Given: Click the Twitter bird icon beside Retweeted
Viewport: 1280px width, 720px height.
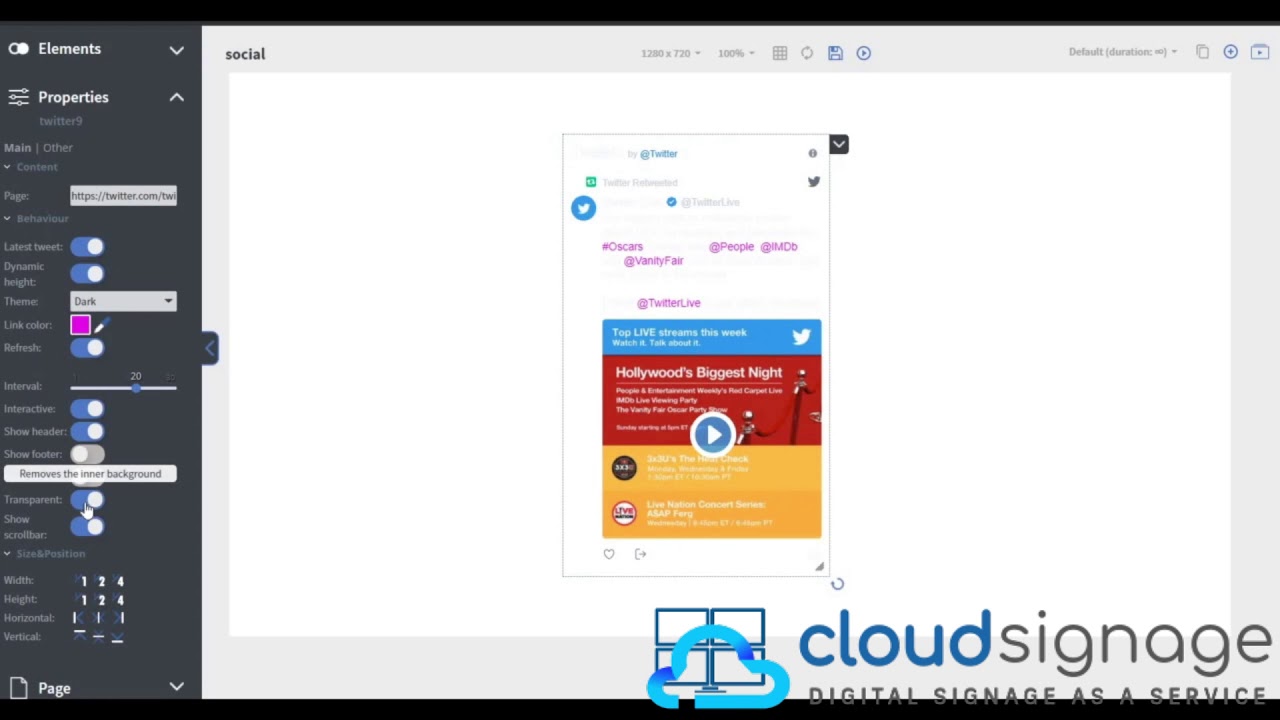Looking at the screenshot, I should [814, 182].
